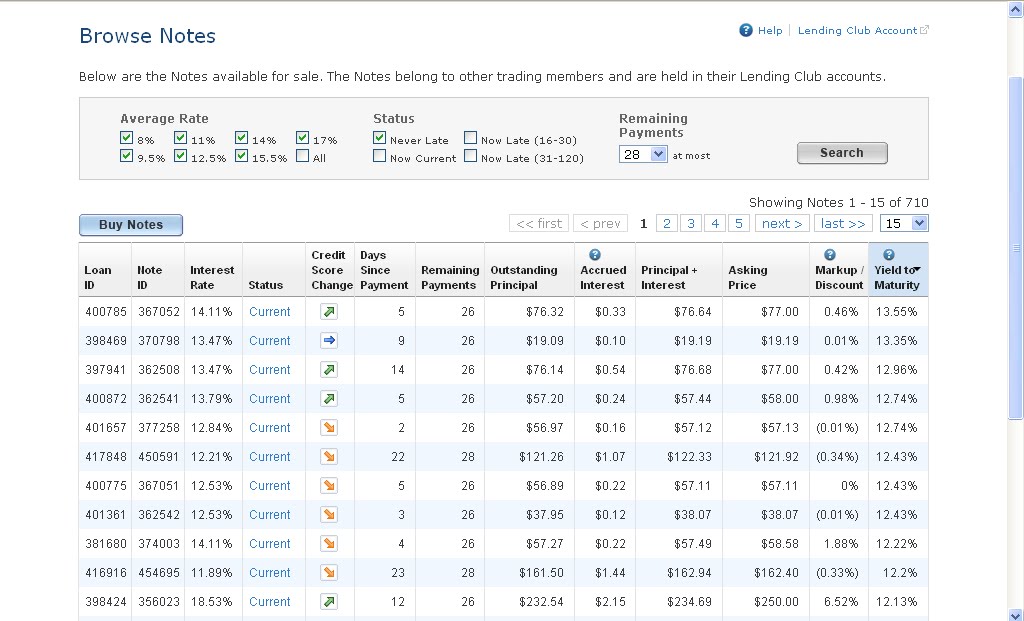Uncheck the 12.5% average rate checkbox
Viewport: 1024px width, 621px height.
[x=180, y=156]
